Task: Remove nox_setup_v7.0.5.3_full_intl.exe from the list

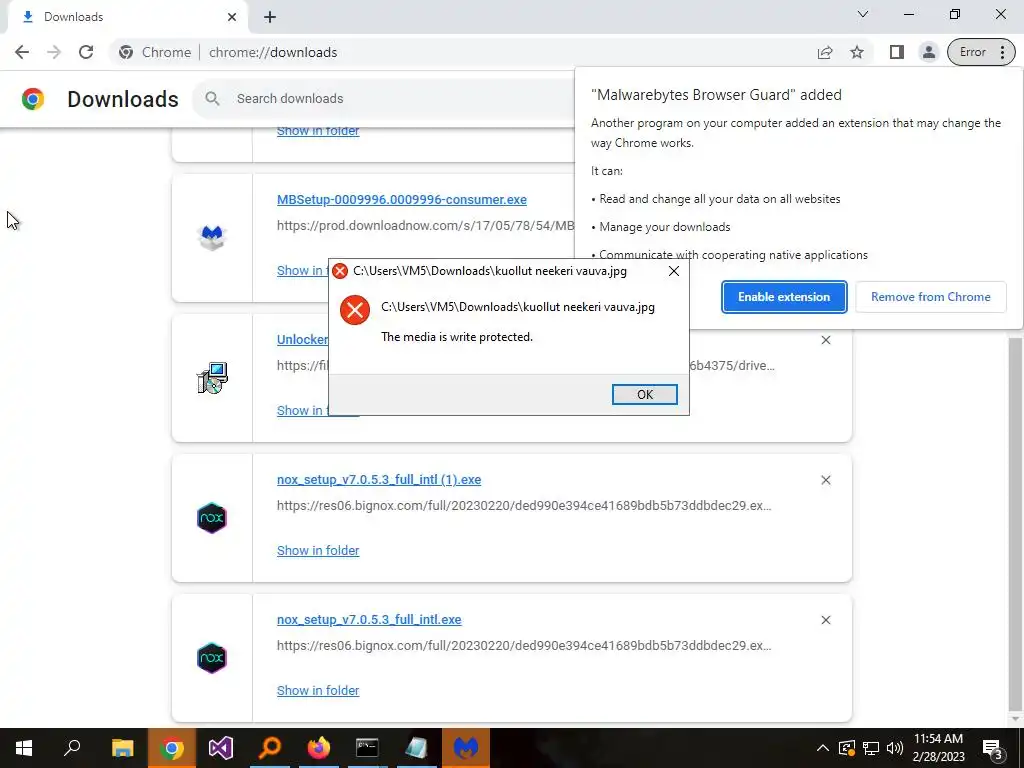Action: pos(825,620)
